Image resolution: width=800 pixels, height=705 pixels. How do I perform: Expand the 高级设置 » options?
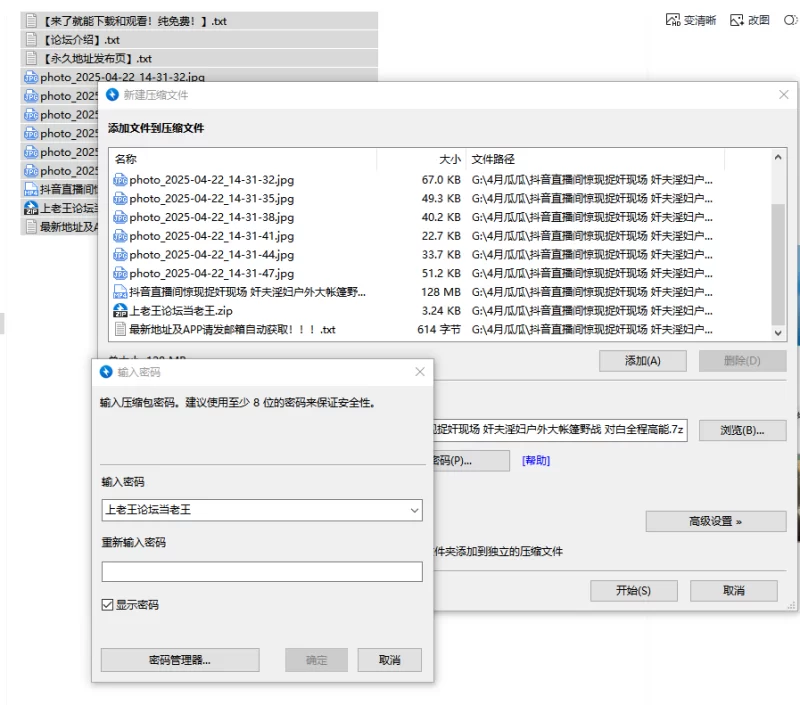tap(715, 521)
